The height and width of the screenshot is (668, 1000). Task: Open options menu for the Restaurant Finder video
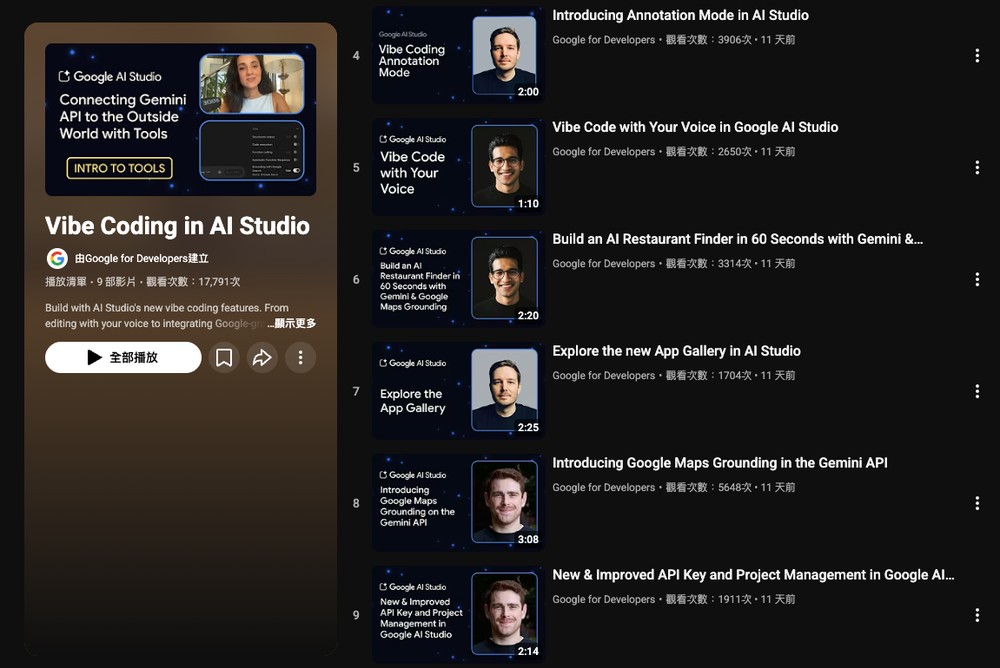tap(977, 279)
